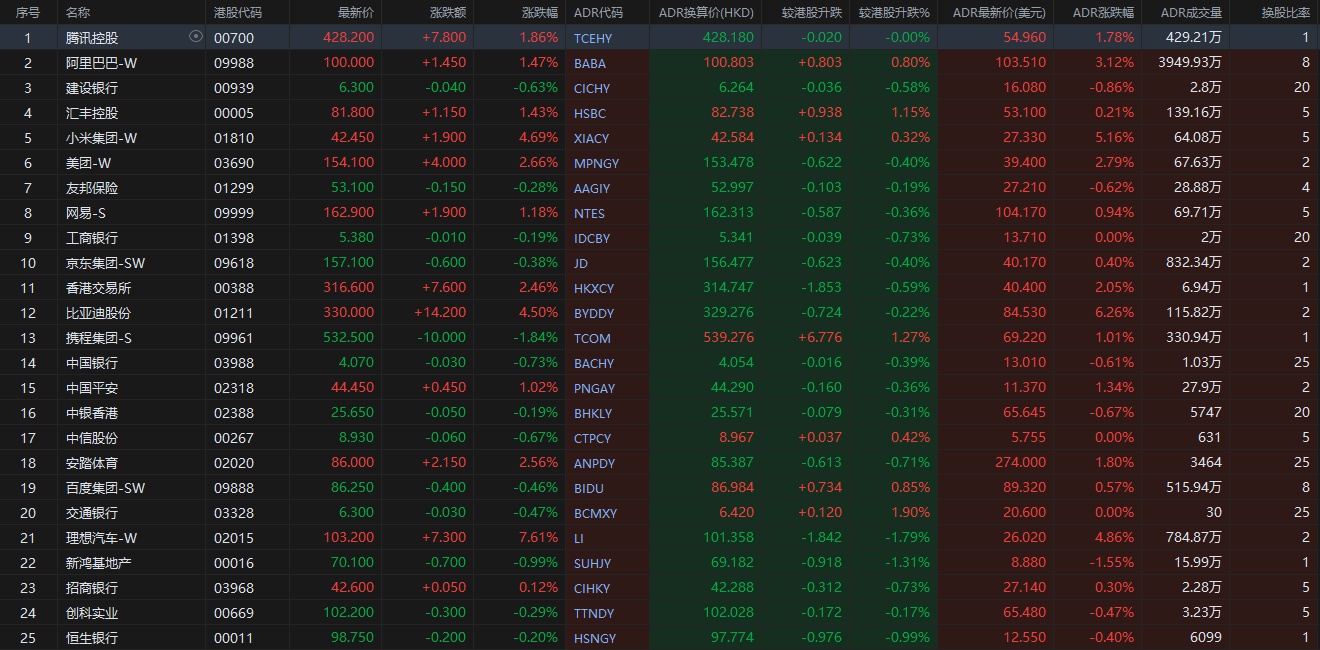Select the 理想汽车-W stock name
Image resolution: width=1320 pixels, height=650 pixels.
(101, 538)
